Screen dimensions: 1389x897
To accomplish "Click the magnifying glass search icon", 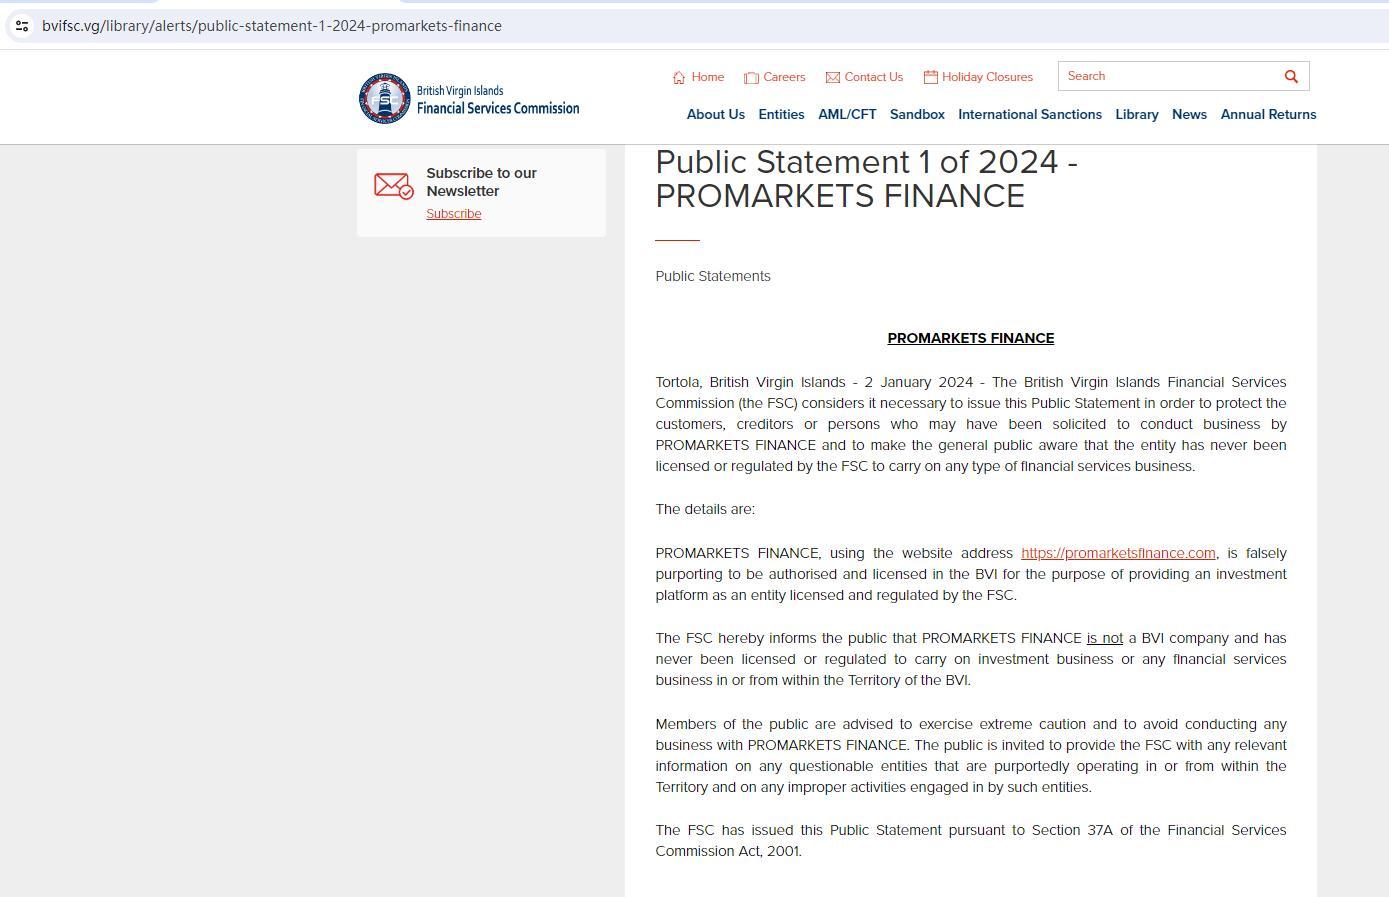I will pyautogui.click(x=1291, y=76).
